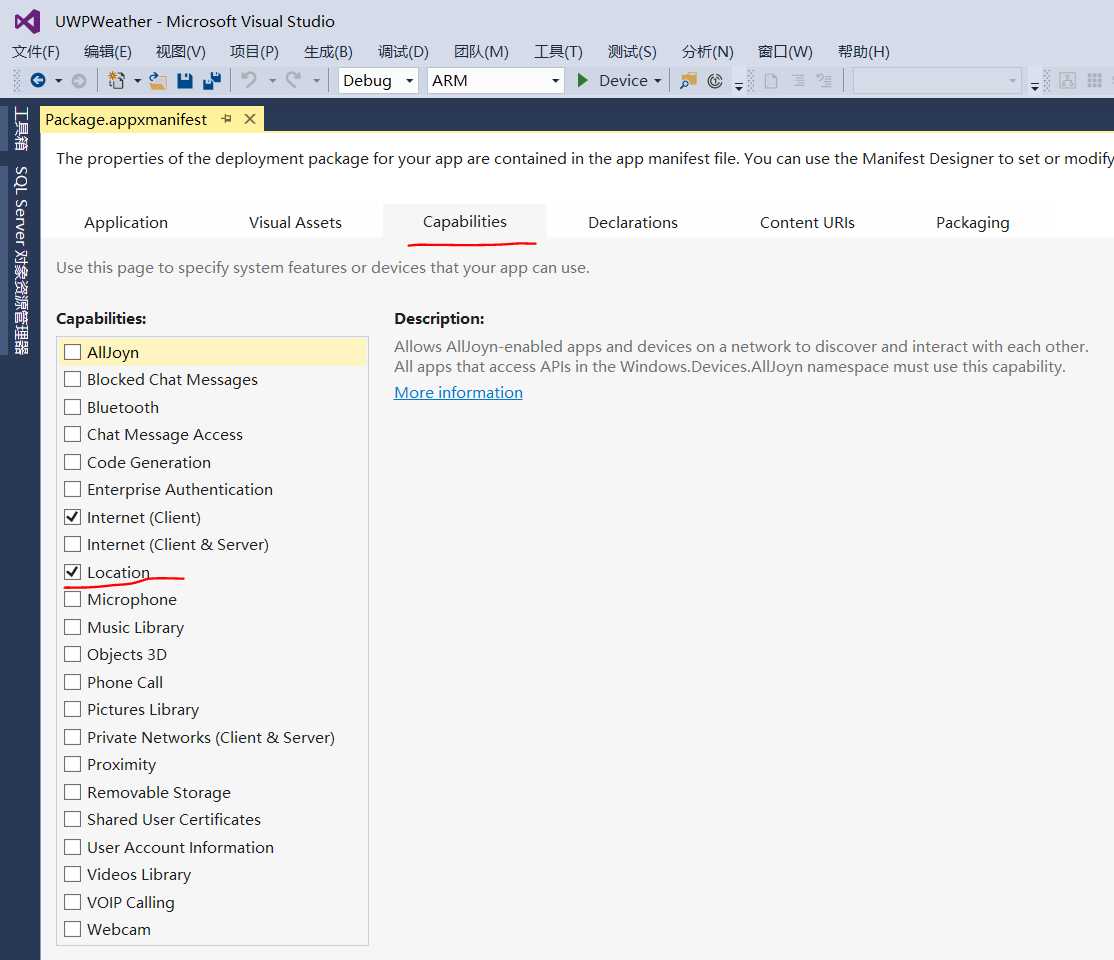Click the Save All icon

click(x=212, y=81)
